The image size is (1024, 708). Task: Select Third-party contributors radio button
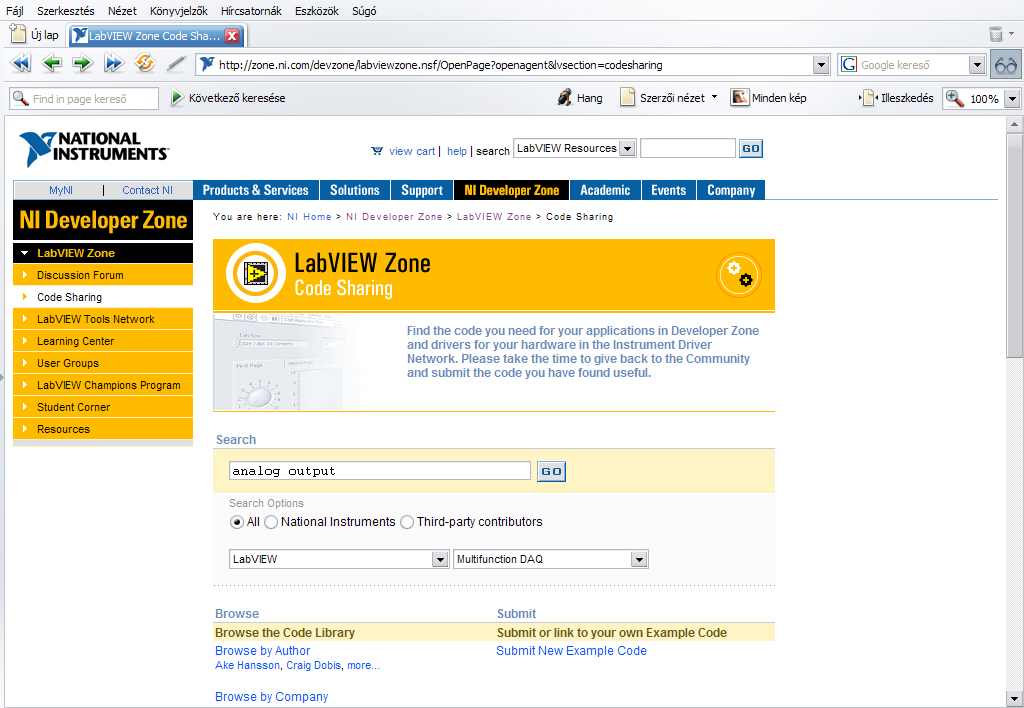click(407, 523)
